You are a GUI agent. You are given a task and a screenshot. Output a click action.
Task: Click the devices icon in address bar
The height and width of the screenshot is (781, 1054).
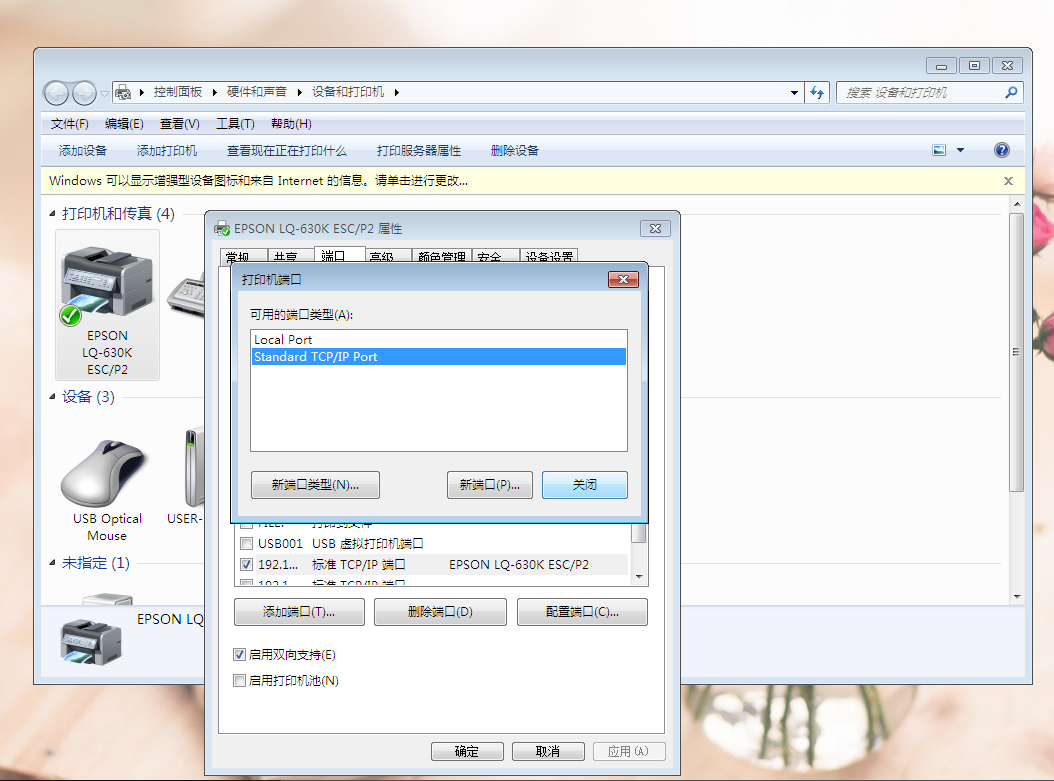click(x=123, y=92)
